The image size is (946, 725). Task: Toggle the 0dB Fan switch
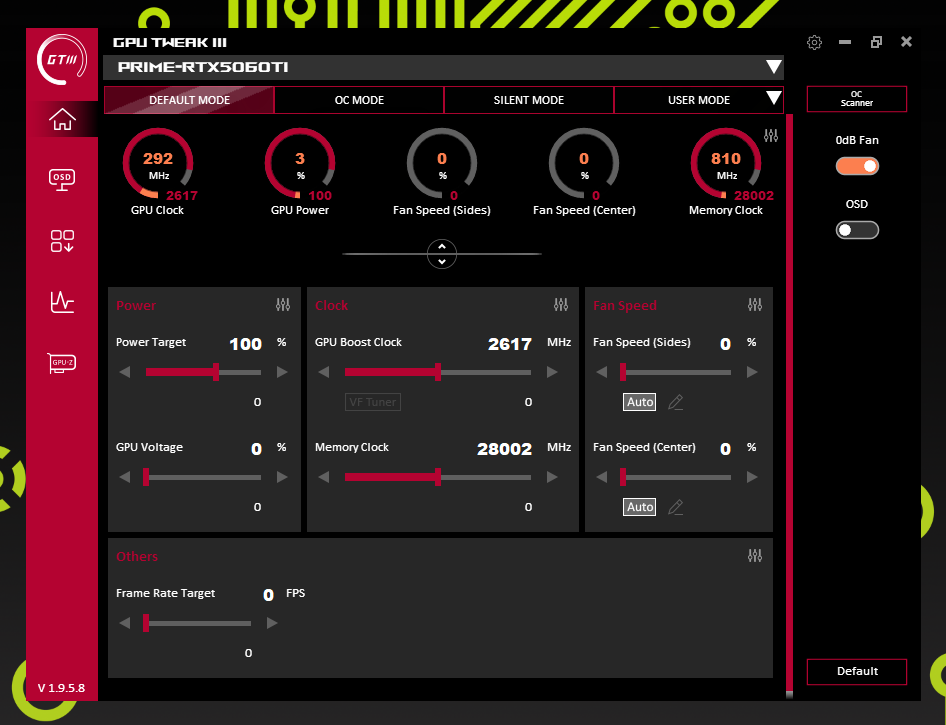[x=857, y=166]
